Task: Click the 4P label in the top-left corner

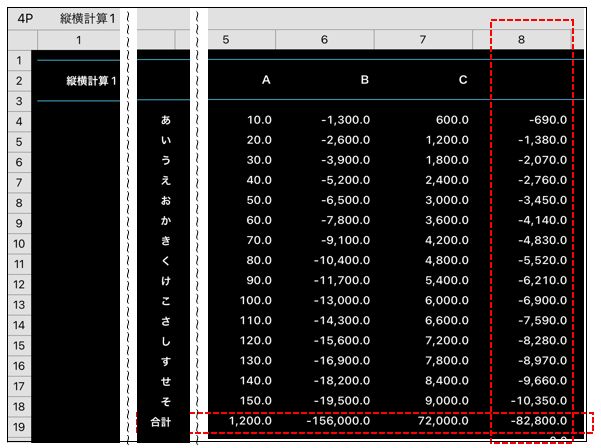Action: (26, 19)
